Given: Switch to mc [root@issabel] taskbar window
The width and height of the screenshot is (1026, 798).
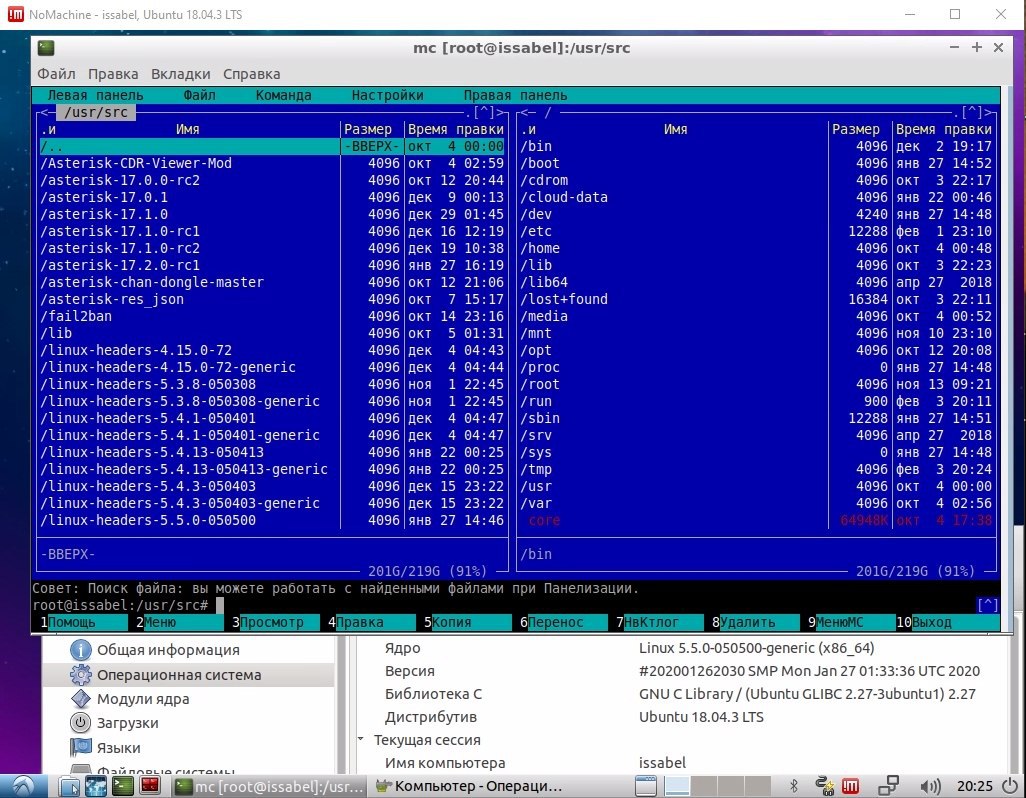Looking at the screenshot, I should tap(270, 786).
